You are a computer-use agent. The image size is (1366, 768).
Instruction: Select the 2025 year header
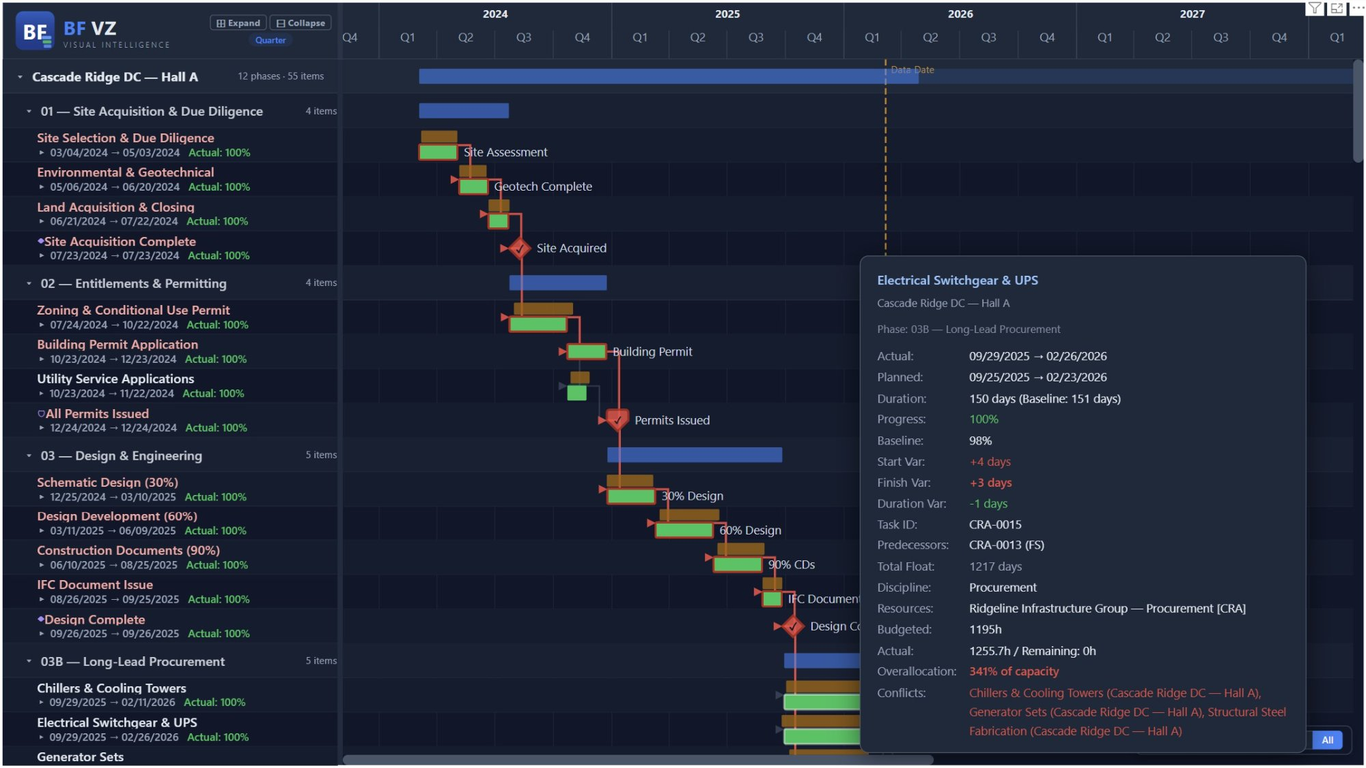pyautogui.click(x=727, y=13)
